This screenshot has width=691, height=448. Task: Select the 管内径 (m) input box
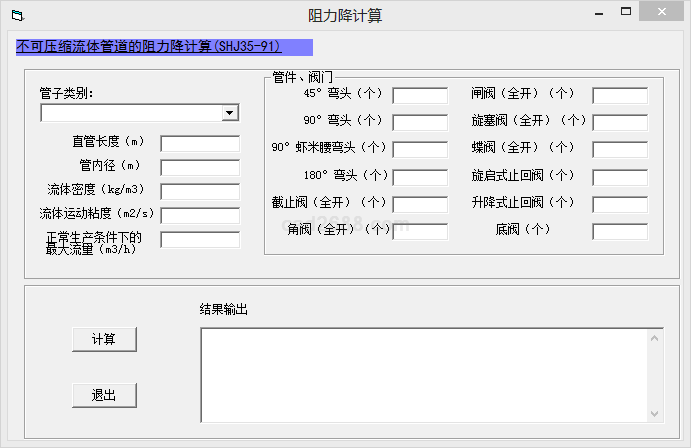[x=200, y=168]
